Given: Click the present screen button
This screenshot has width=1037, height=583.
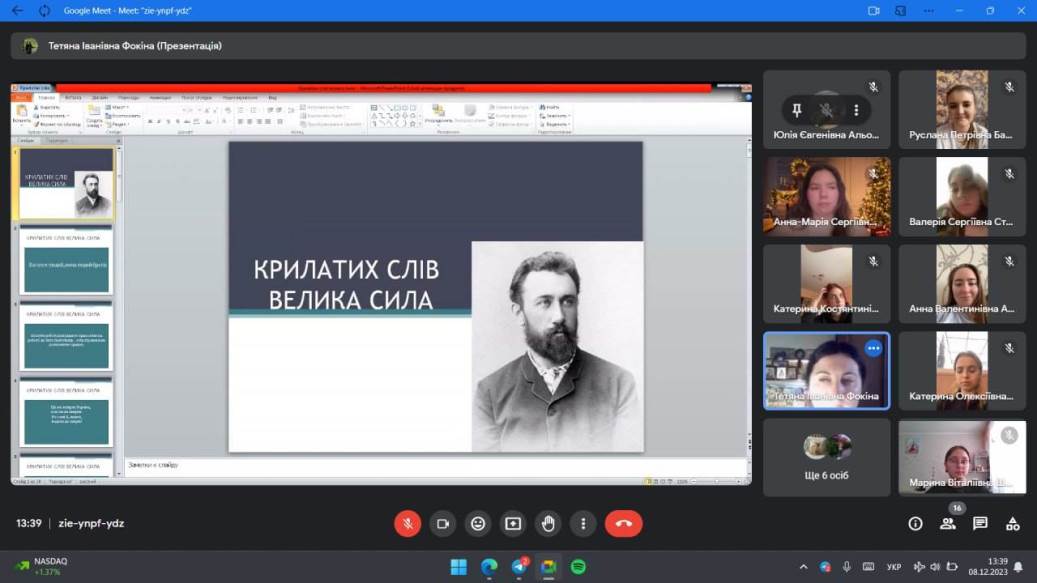Looking at the screenshot, I should coord(513,523).
